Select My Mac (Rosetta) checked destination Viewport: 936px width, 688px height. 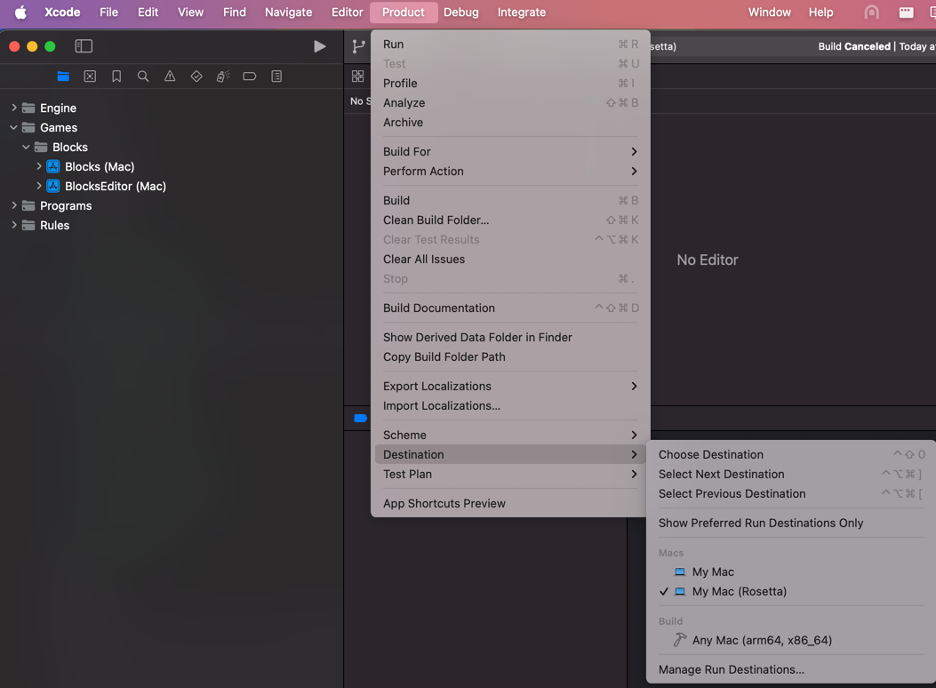click(791, 591)
